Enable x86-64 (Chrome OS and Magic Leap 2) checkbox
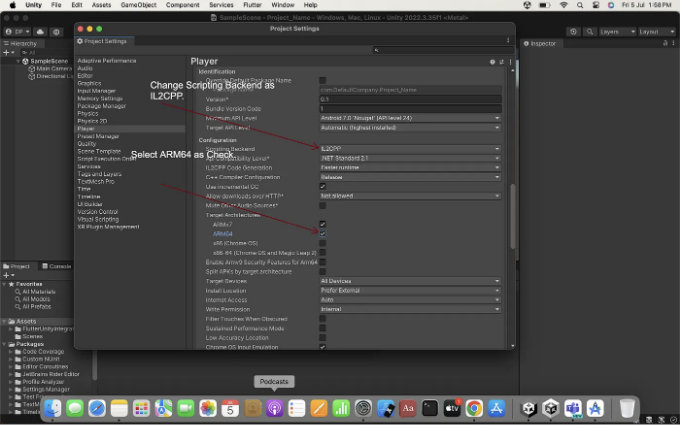The height and width of the screenshot is (425, 680). tap(322, 252)
